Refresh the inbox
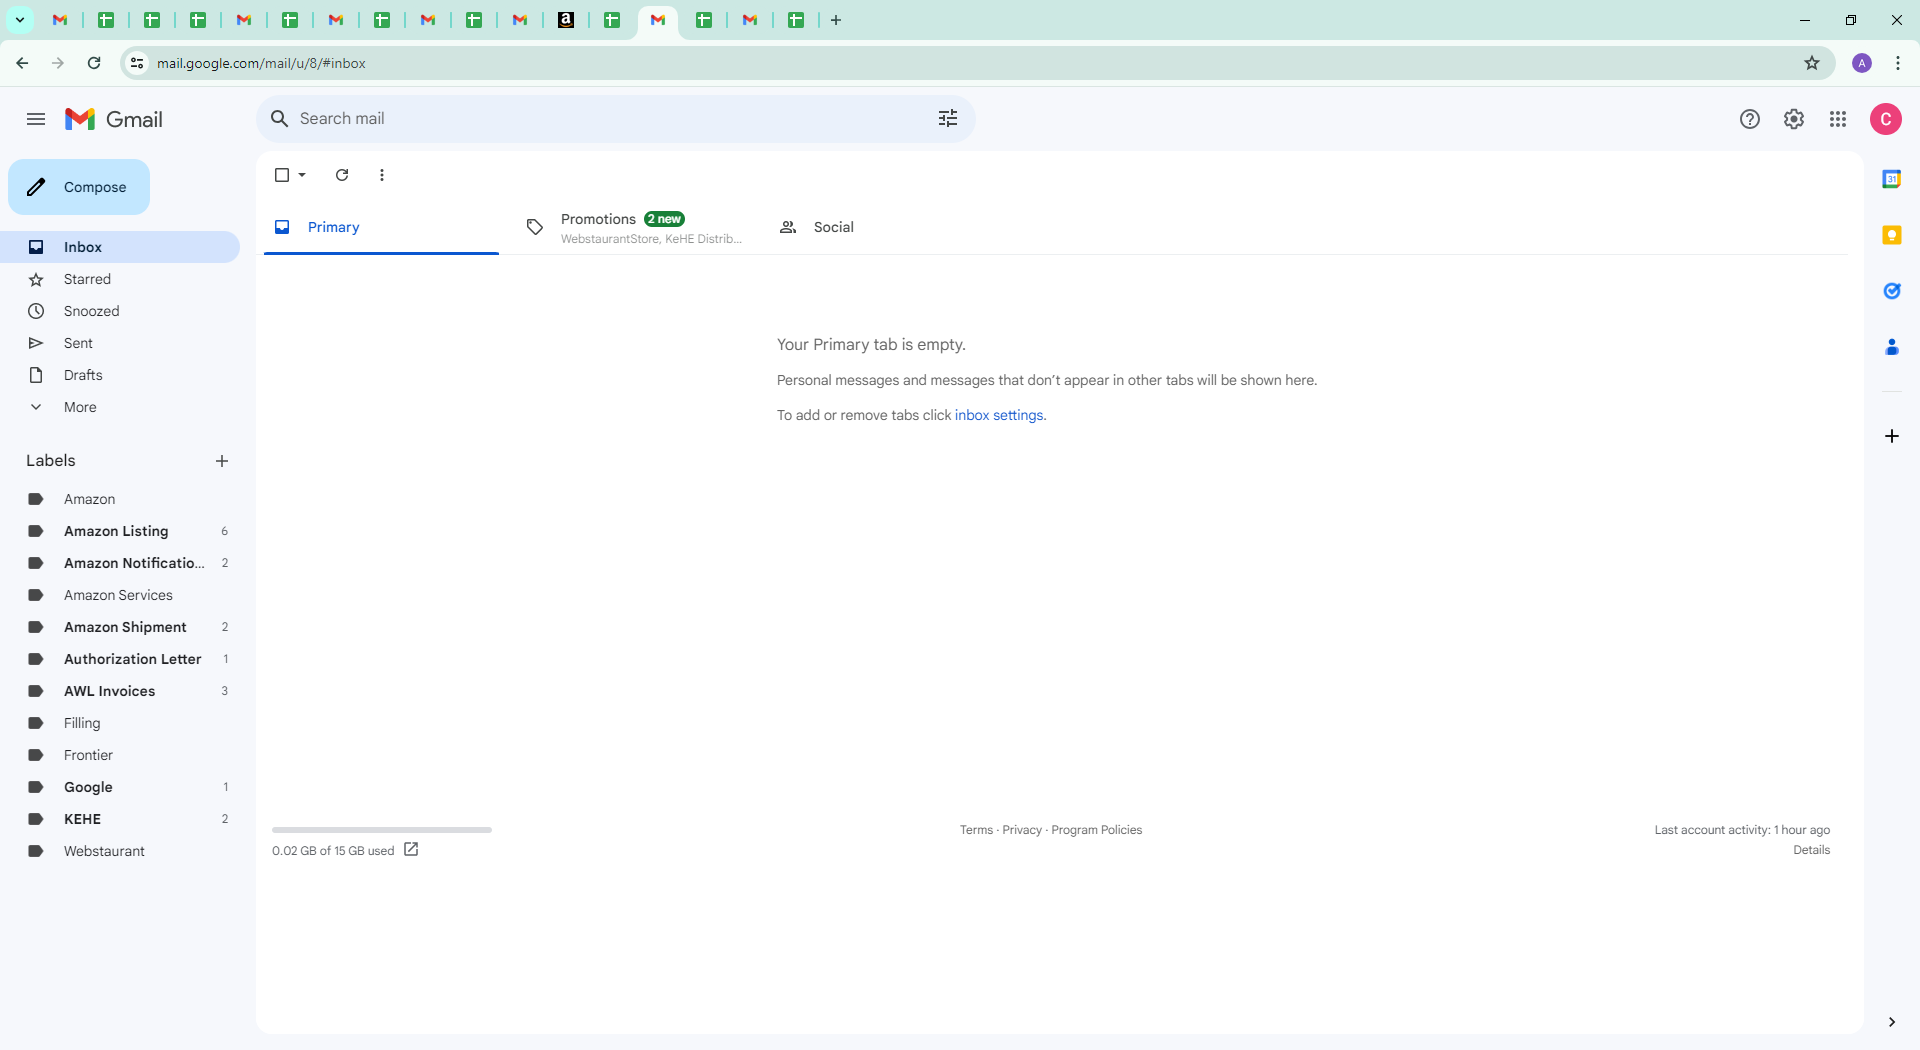This screenshot has width=1920, height=1050. (x=342, y=175)
